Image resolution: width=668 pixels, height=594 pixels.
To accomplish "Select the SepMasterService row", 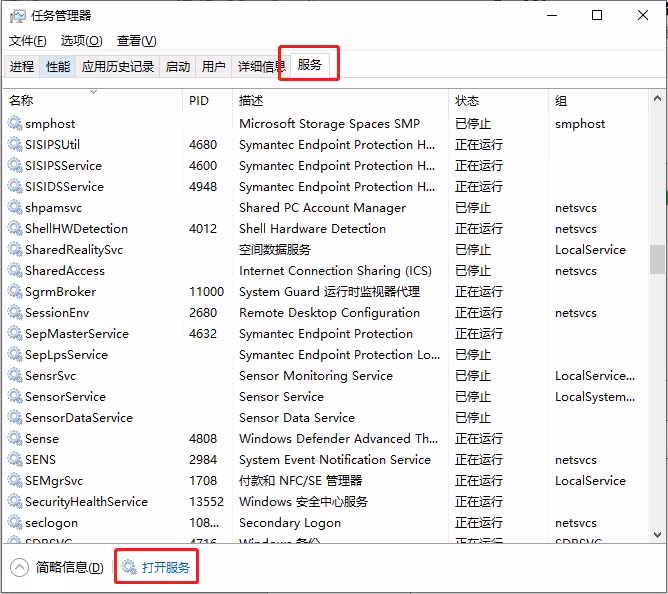I will pos(77,334).
